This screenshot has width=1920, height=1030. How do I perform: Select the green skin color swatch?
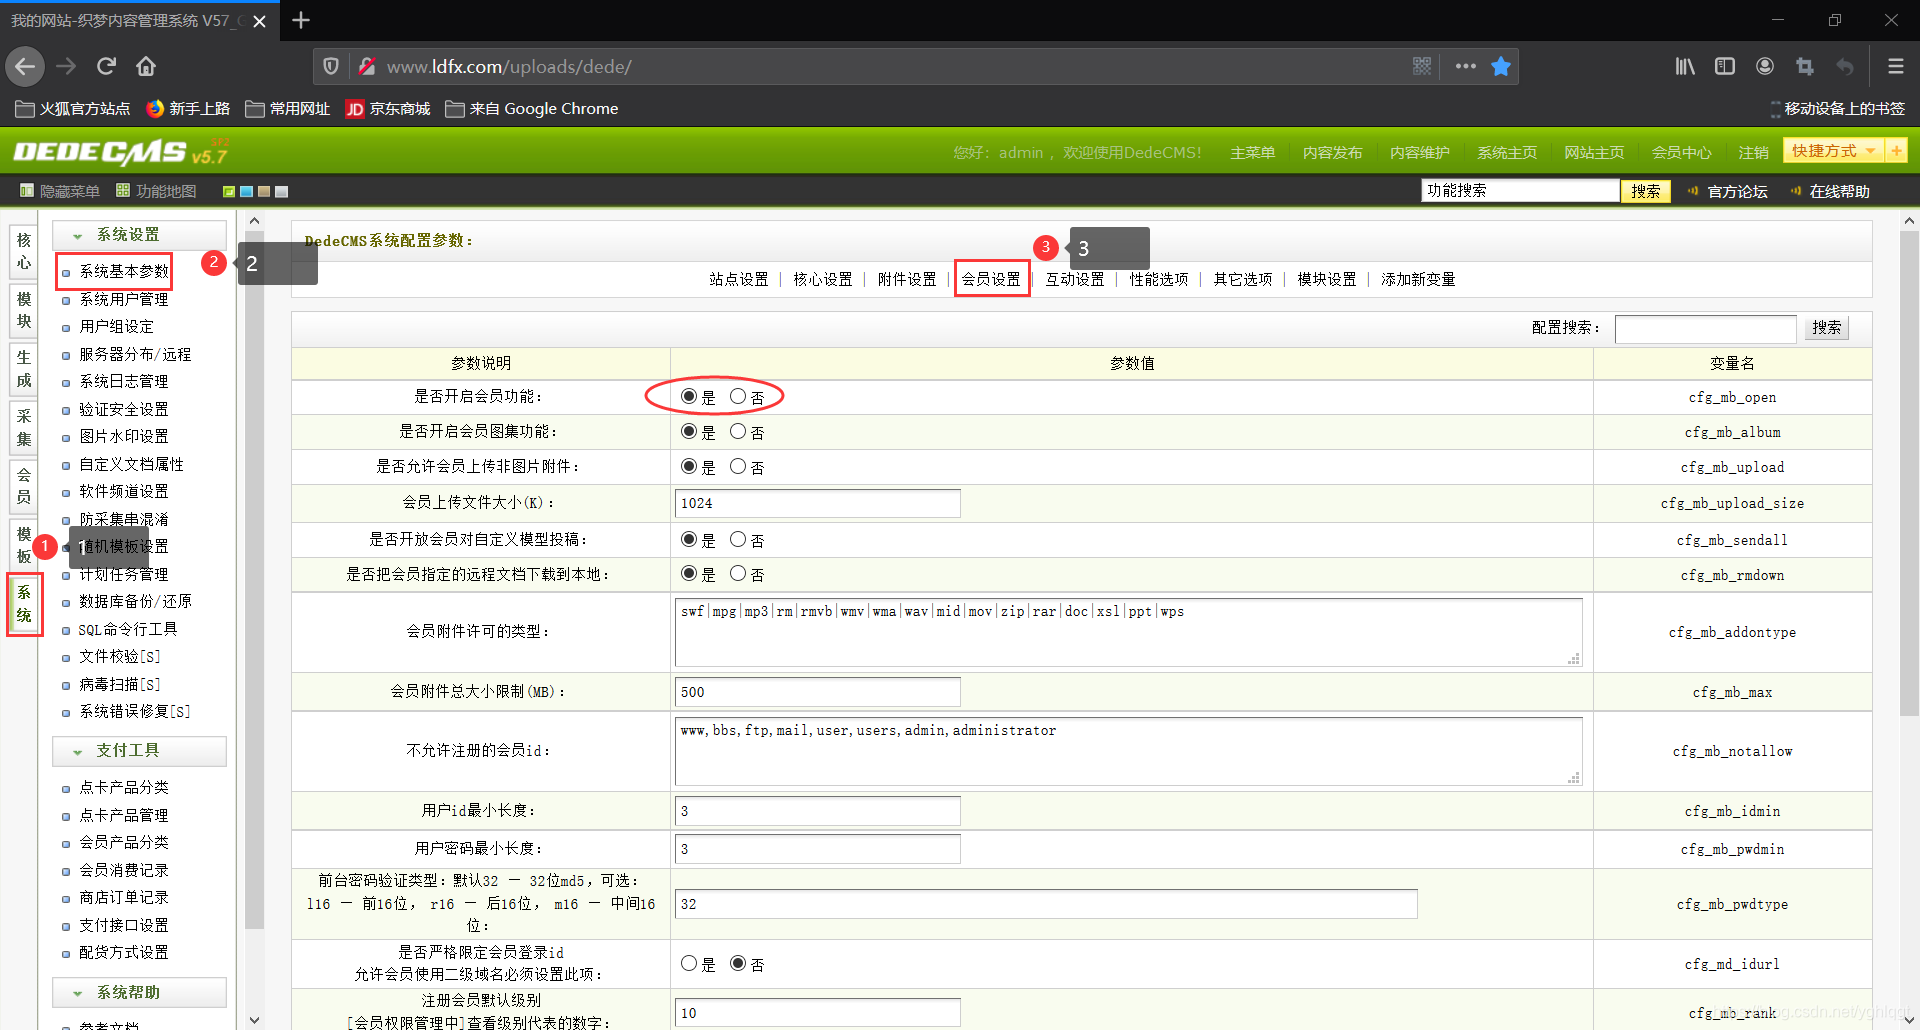(x=229, y=192)
